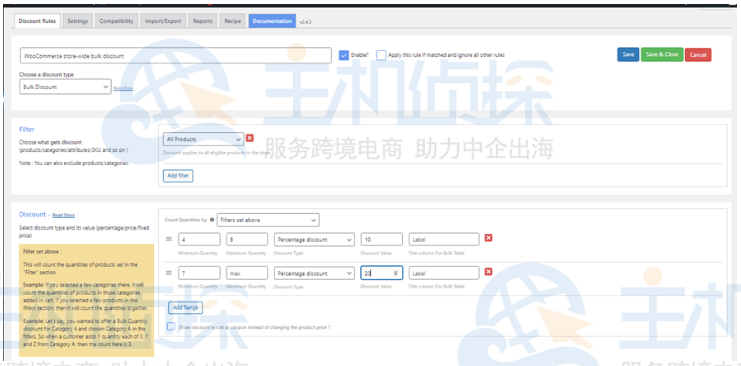Click the Save & Close button
Viewport: 741px width, 366px height.
pyautogui.click(x=662, y=55)
